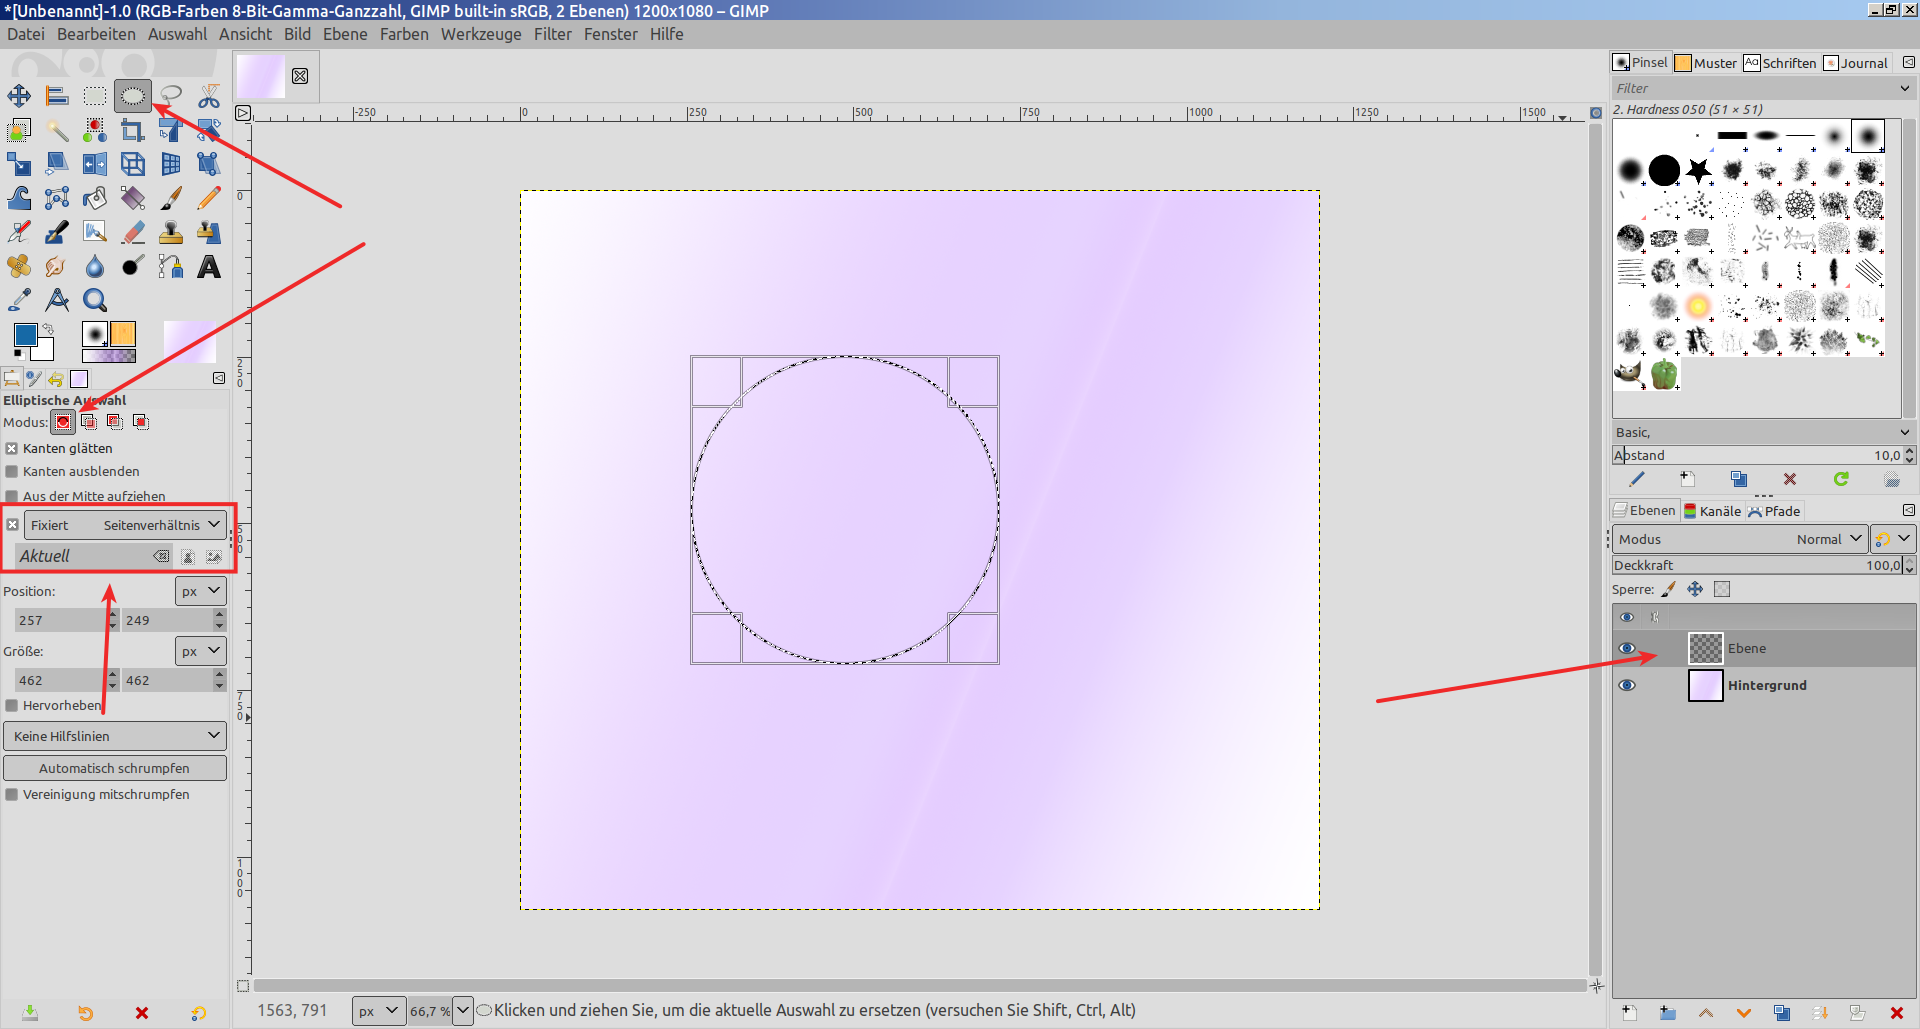Open the Filter menu
Image resolution: width=1920 pixels, height=1029 pixels.
click(552, 34)
